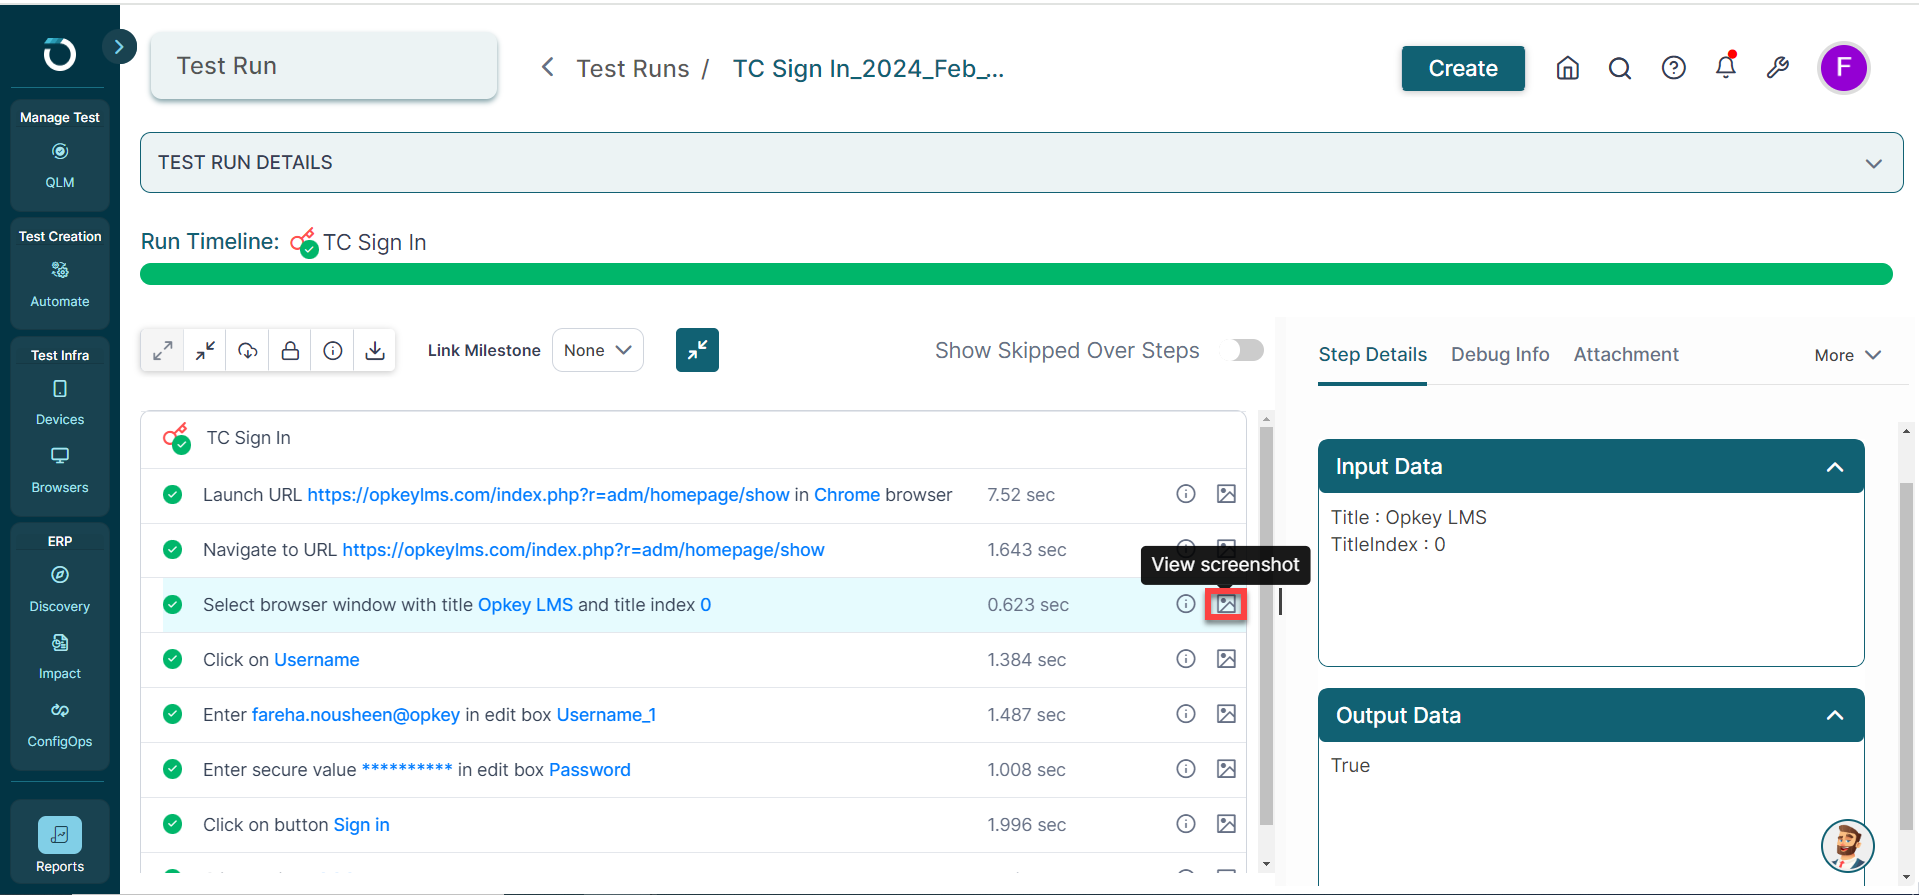Switch to the Step Details tab

click(x=1372, y=354)
